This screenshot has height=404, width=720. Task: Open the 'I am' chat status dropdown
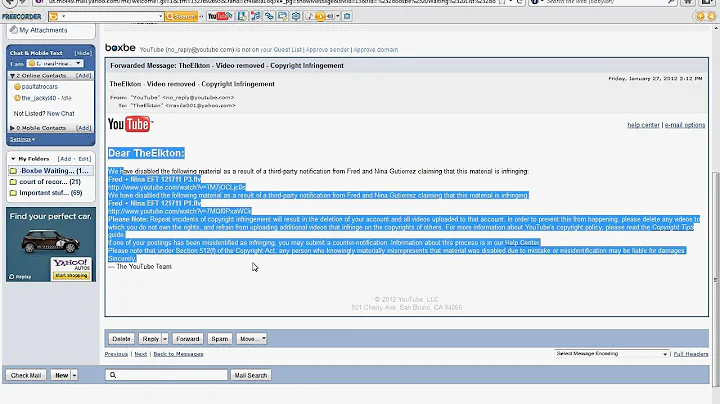[x=55, y=63]
